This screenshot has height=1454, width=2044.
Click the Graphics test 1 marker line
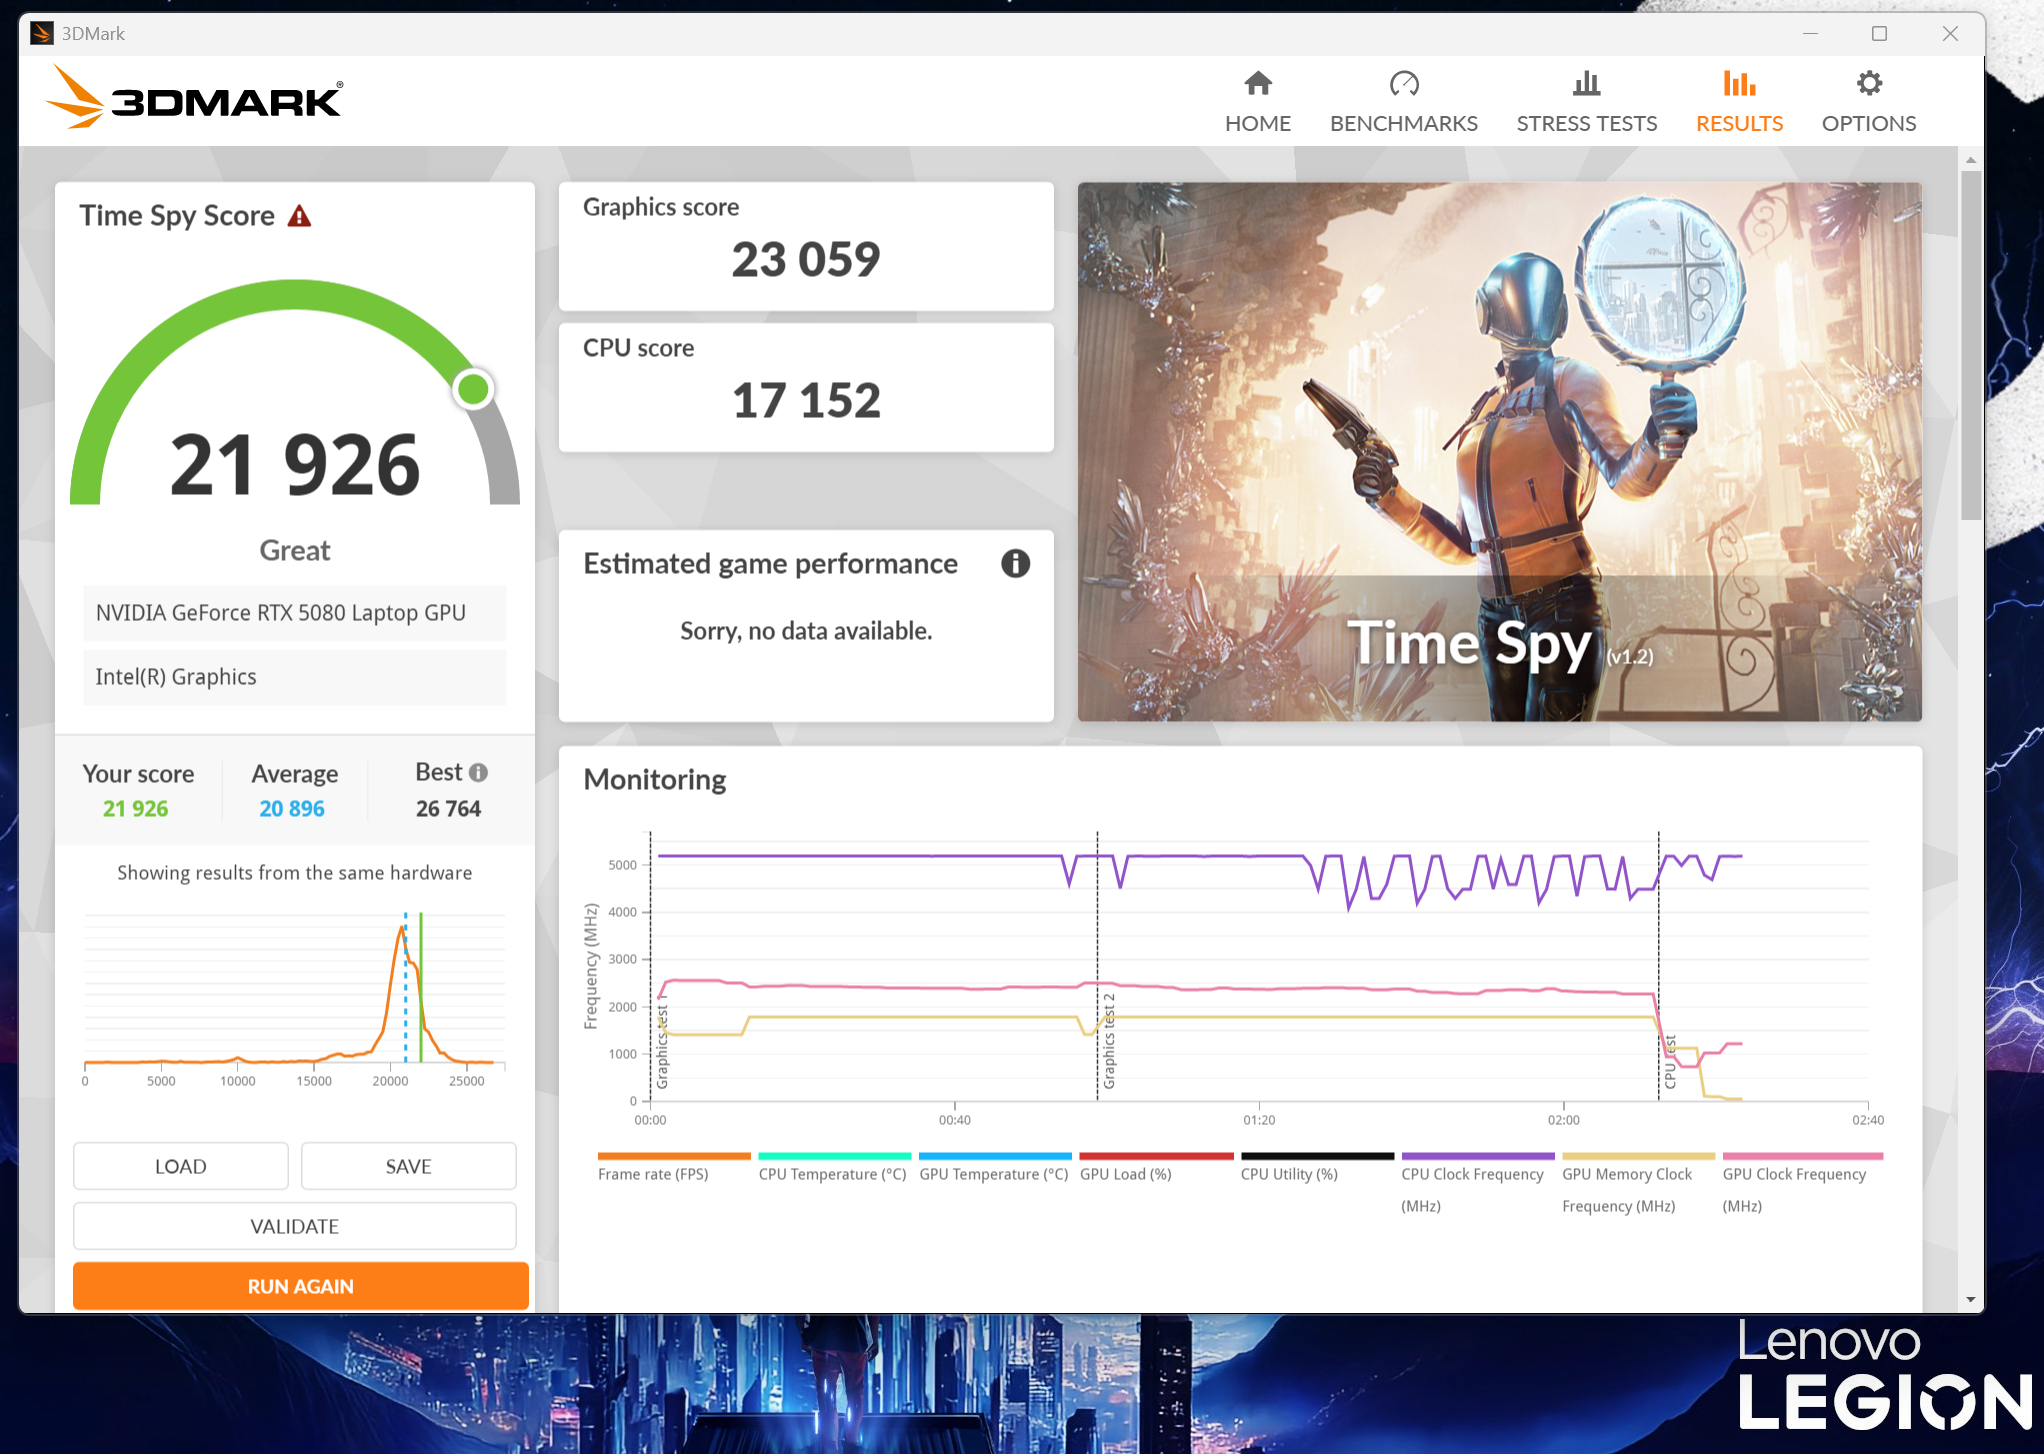tap(650, 965)
